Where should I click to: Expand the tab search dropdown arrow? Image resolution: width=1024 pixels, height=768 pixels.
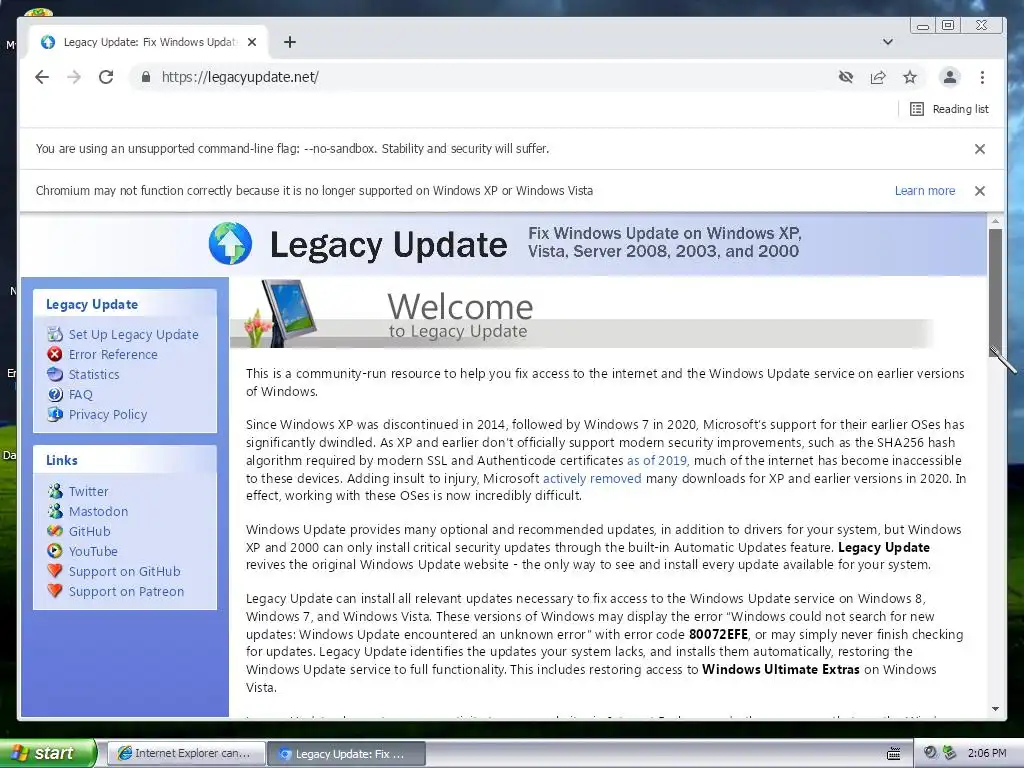tap(888, 42)
